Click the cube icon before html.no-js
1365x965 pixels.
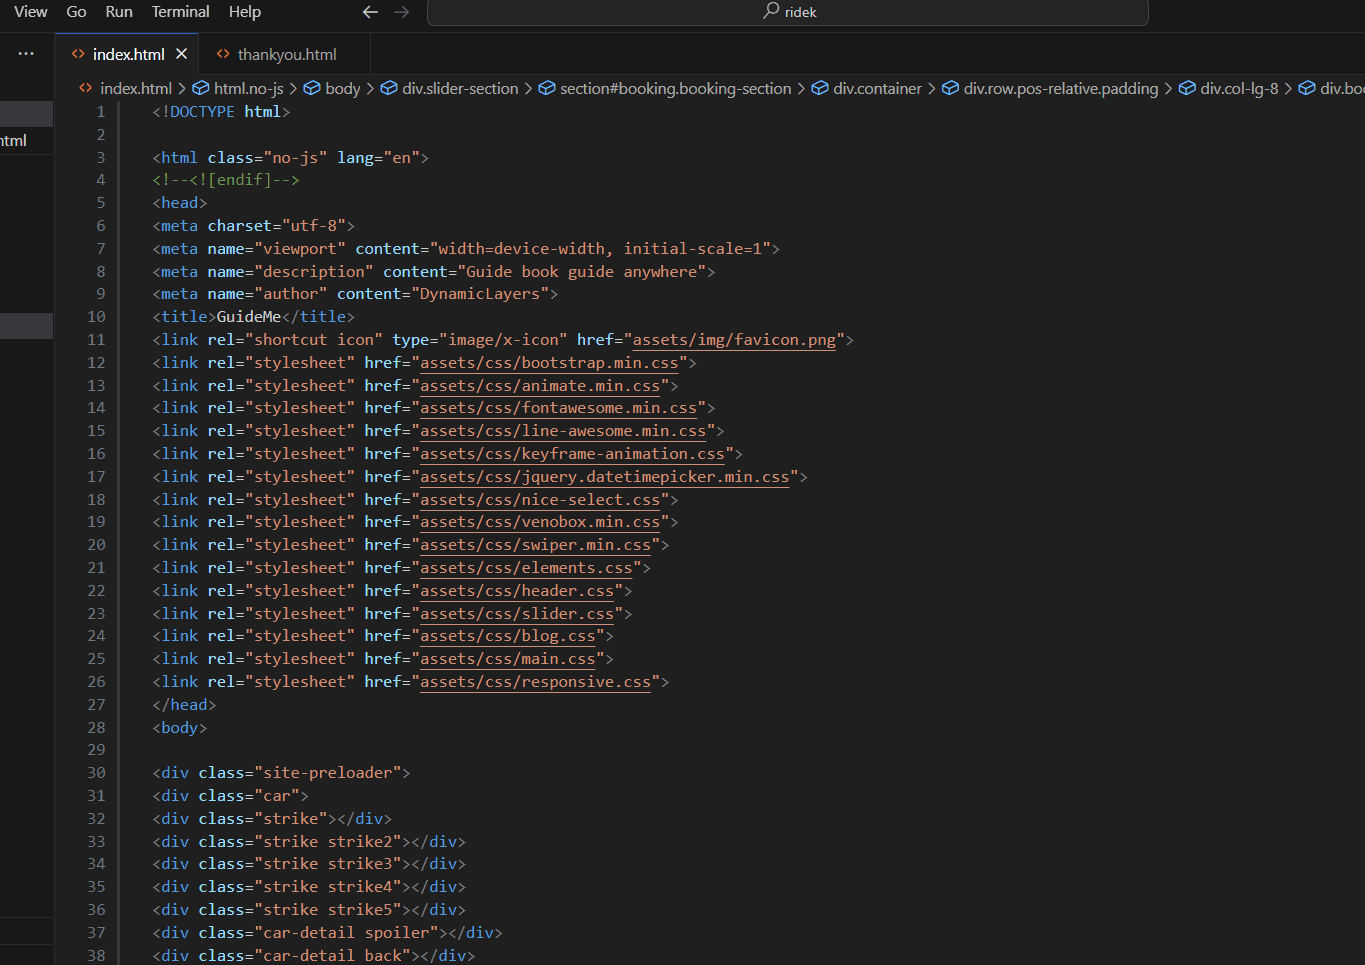click(x=201, y=89)
